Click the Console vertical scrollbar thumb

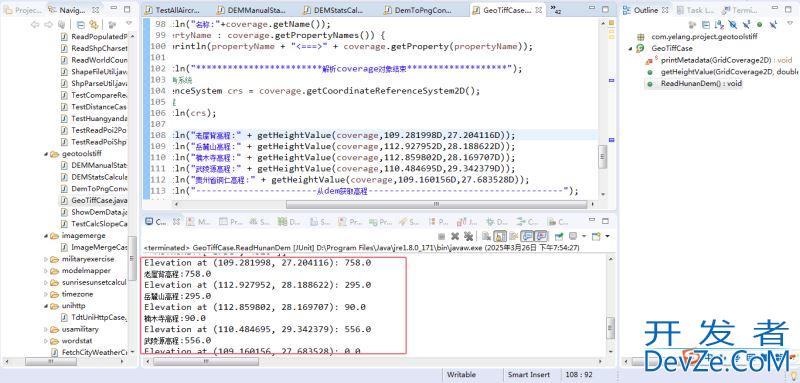611,328
